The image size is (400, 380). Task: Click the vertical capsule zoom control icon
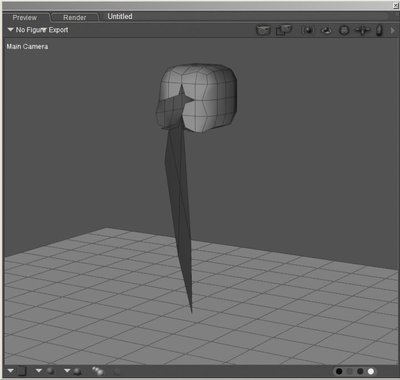379,30
